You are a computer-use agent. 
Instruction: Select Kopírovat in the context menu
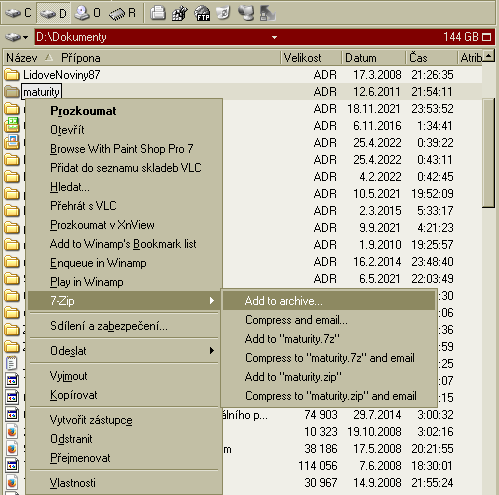[x=123, y=395]
